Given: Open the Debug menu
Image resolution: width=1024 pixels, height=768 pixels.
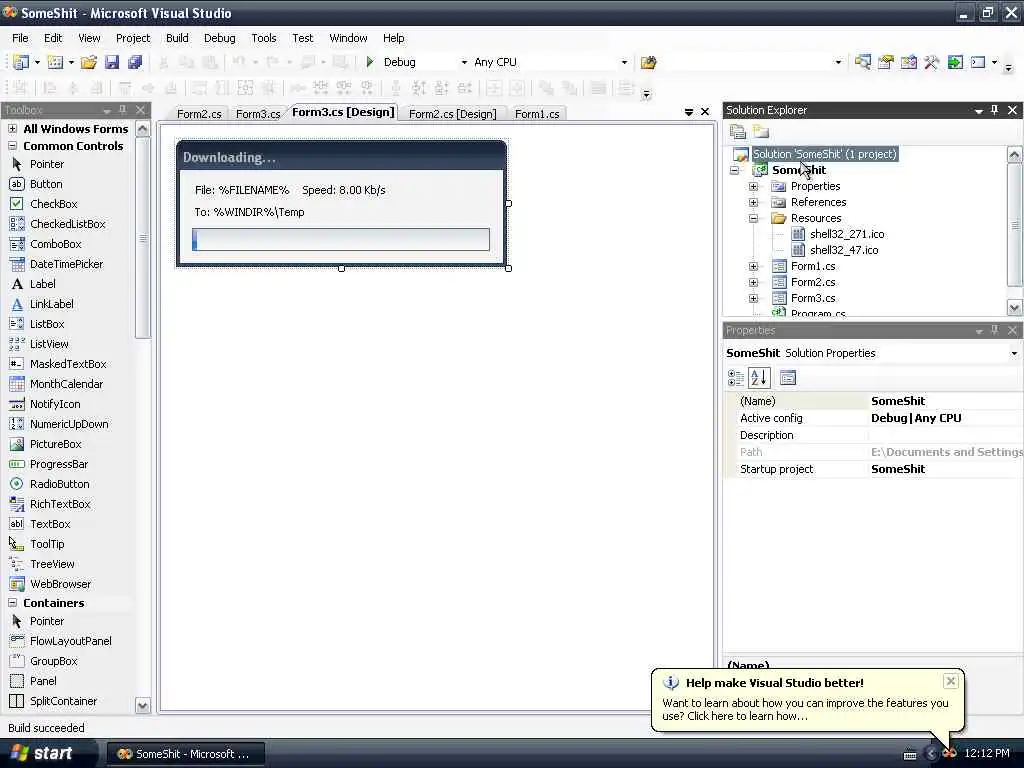Looking at the screenshot, I should click(x=219, y=38).
